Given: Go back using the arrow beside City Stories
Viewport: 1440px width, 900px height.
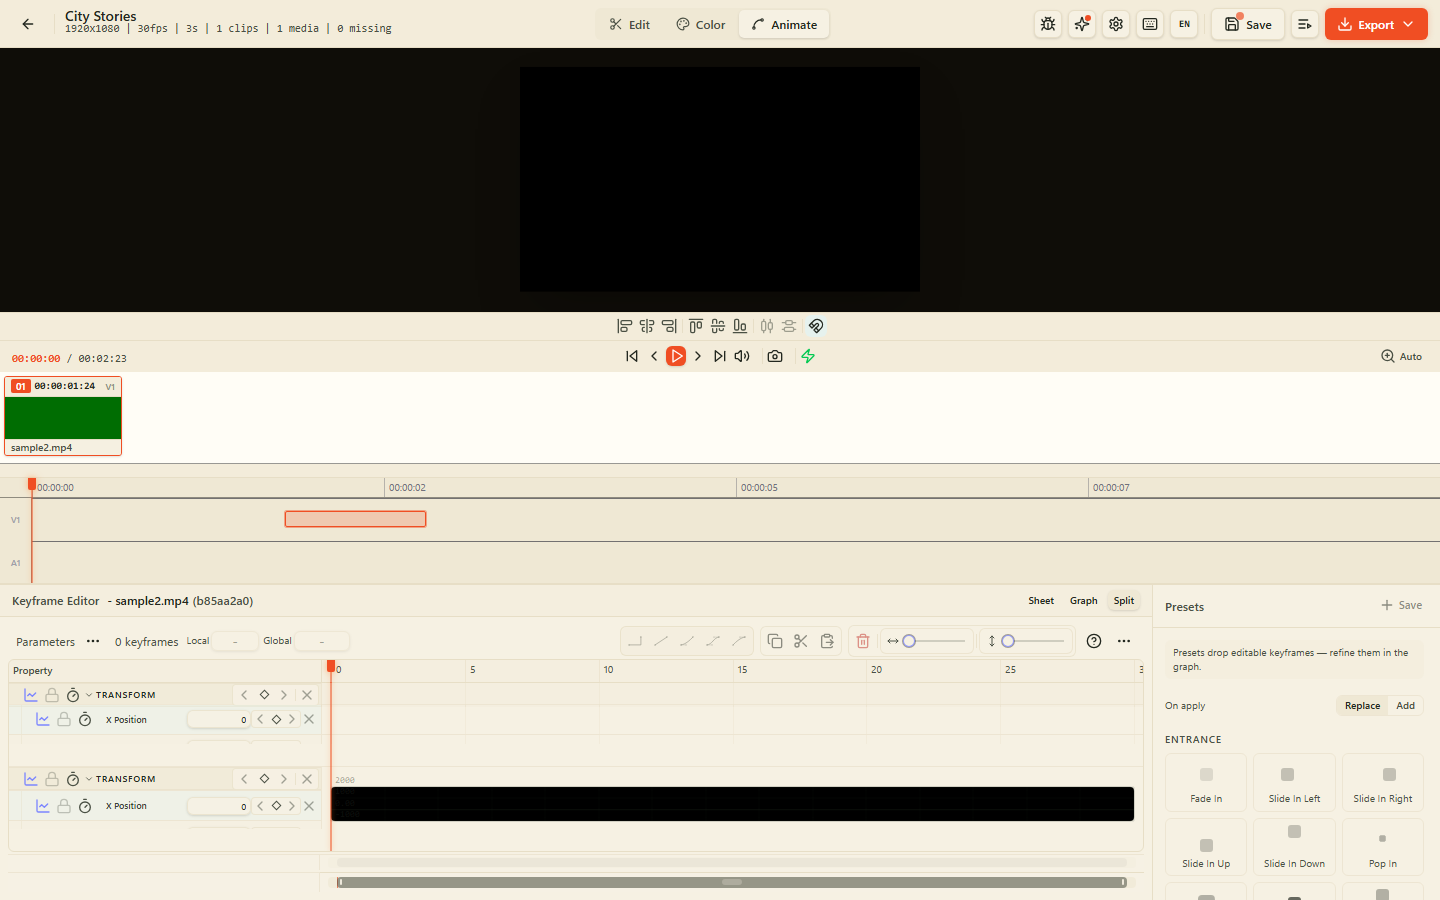Looking at the screenshot, I should (x=28, y=24).
